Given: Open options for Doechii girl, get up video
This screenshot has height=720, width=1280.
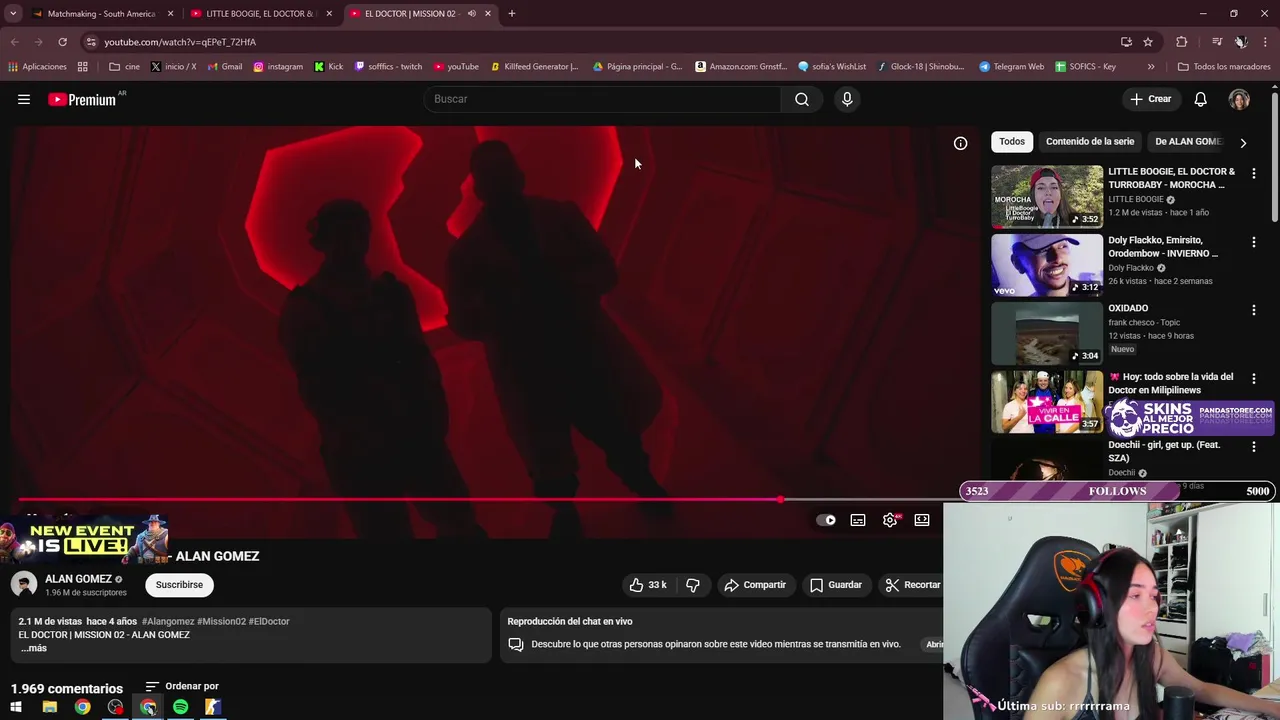Looking at the screenshot, I should 1253,447.
